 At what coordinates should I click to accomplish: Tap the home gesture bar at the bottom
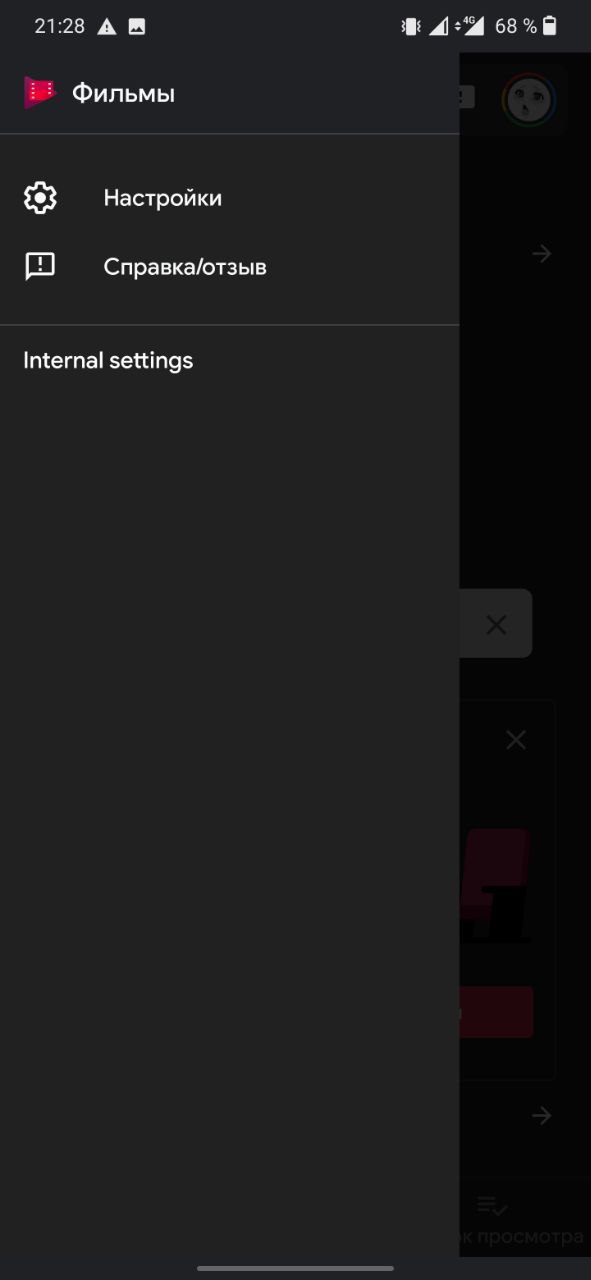[x=295, y=1268]
